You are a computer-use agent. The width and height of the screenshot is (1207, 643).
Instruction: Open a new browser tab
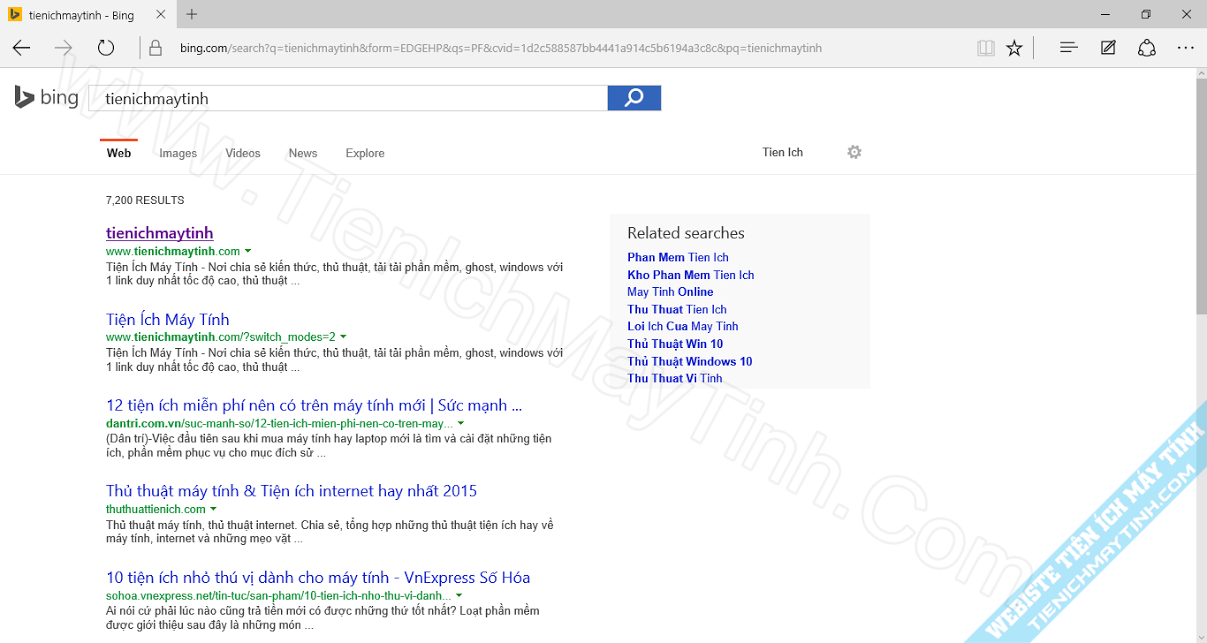click(x=192, y=14)
